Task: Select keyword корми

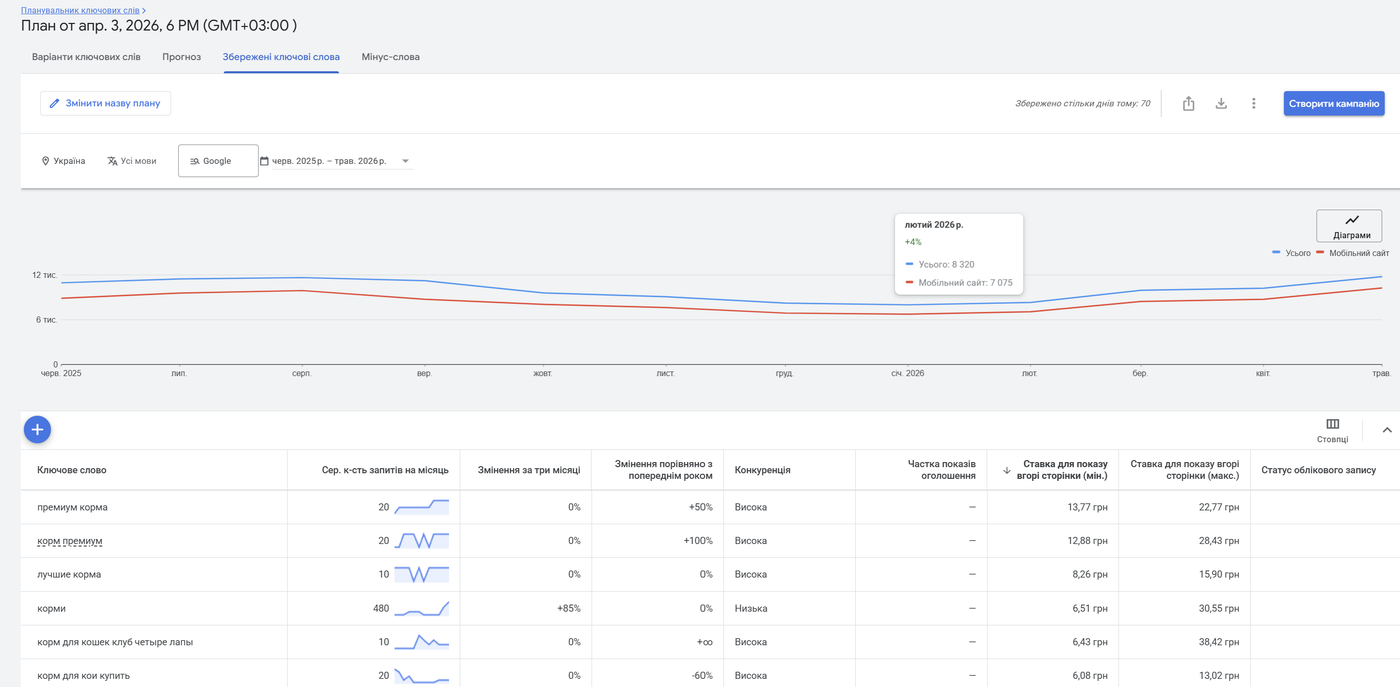Action: (x=51, y=608)
